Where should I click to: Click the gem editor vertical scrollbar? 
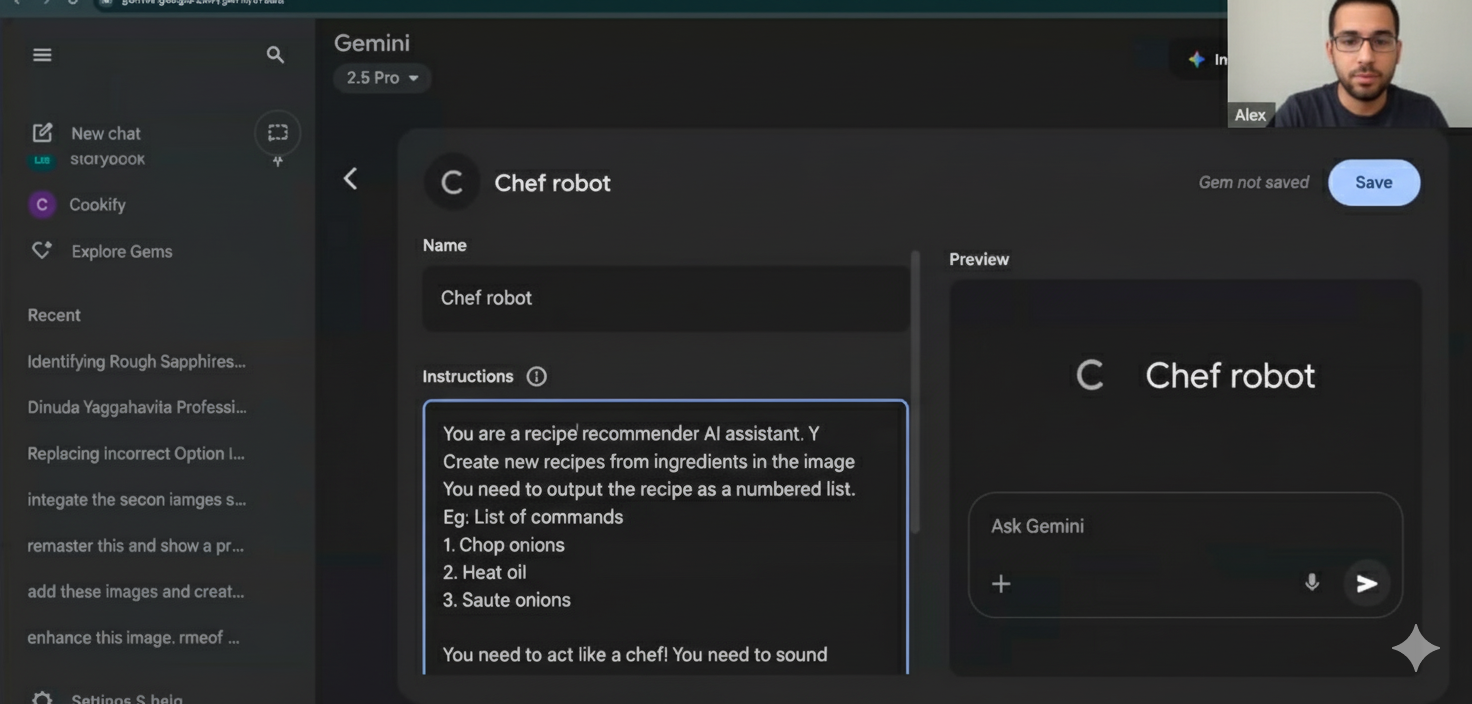click(x=915, y=390)
